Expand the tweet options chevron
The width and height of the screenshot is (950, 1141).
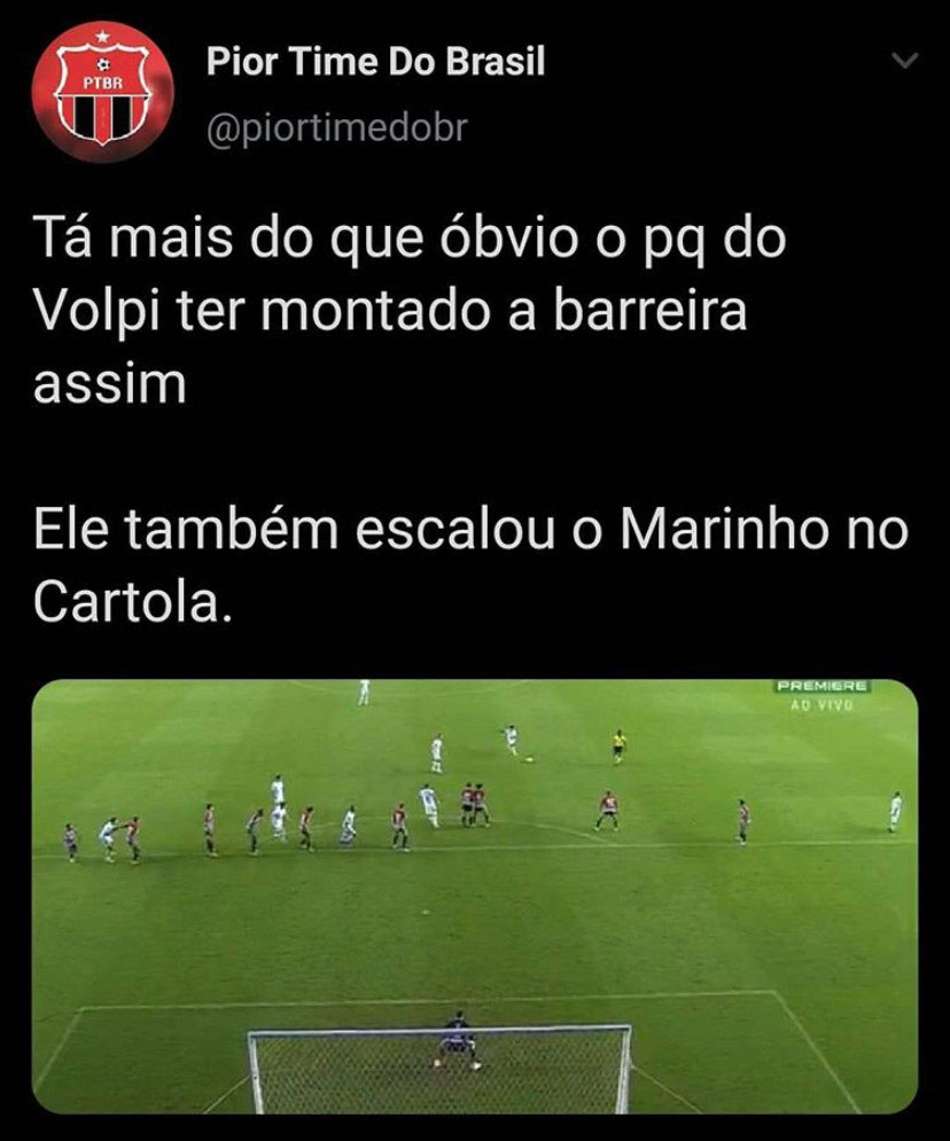click(906, 61)
